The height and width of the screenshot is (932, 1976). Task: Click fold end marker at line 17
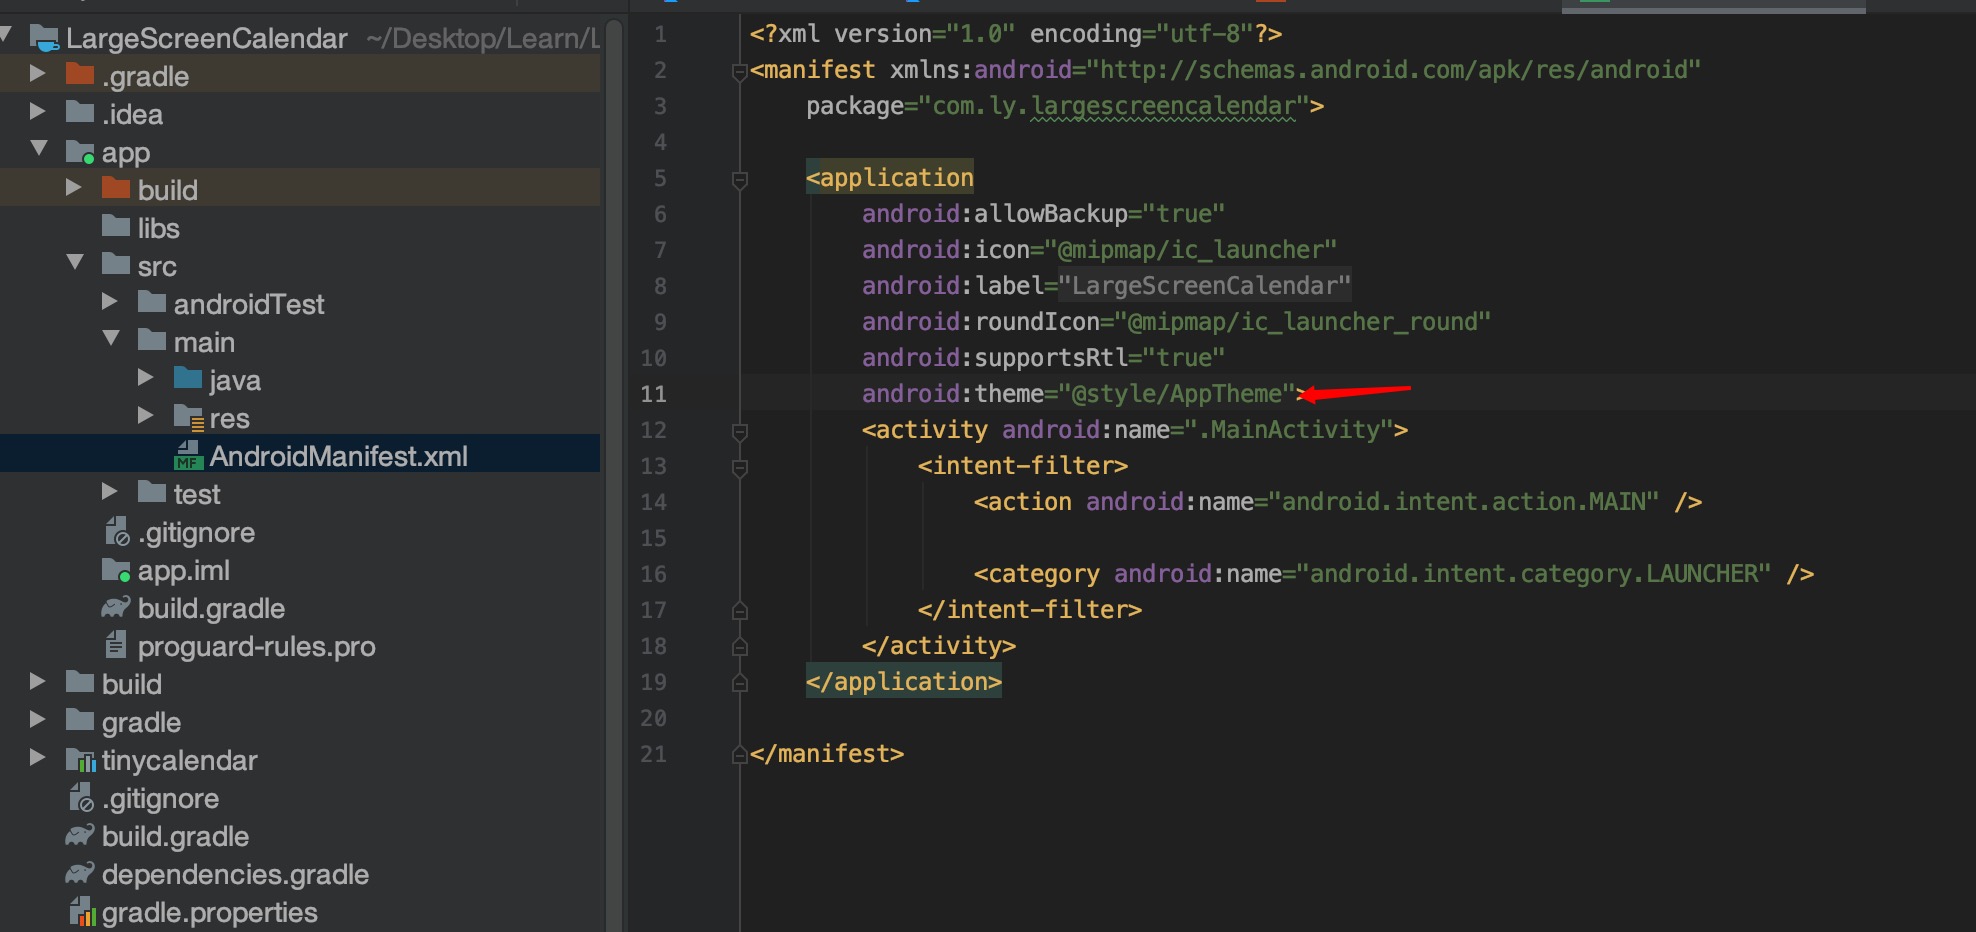click(x=740, y=610)
